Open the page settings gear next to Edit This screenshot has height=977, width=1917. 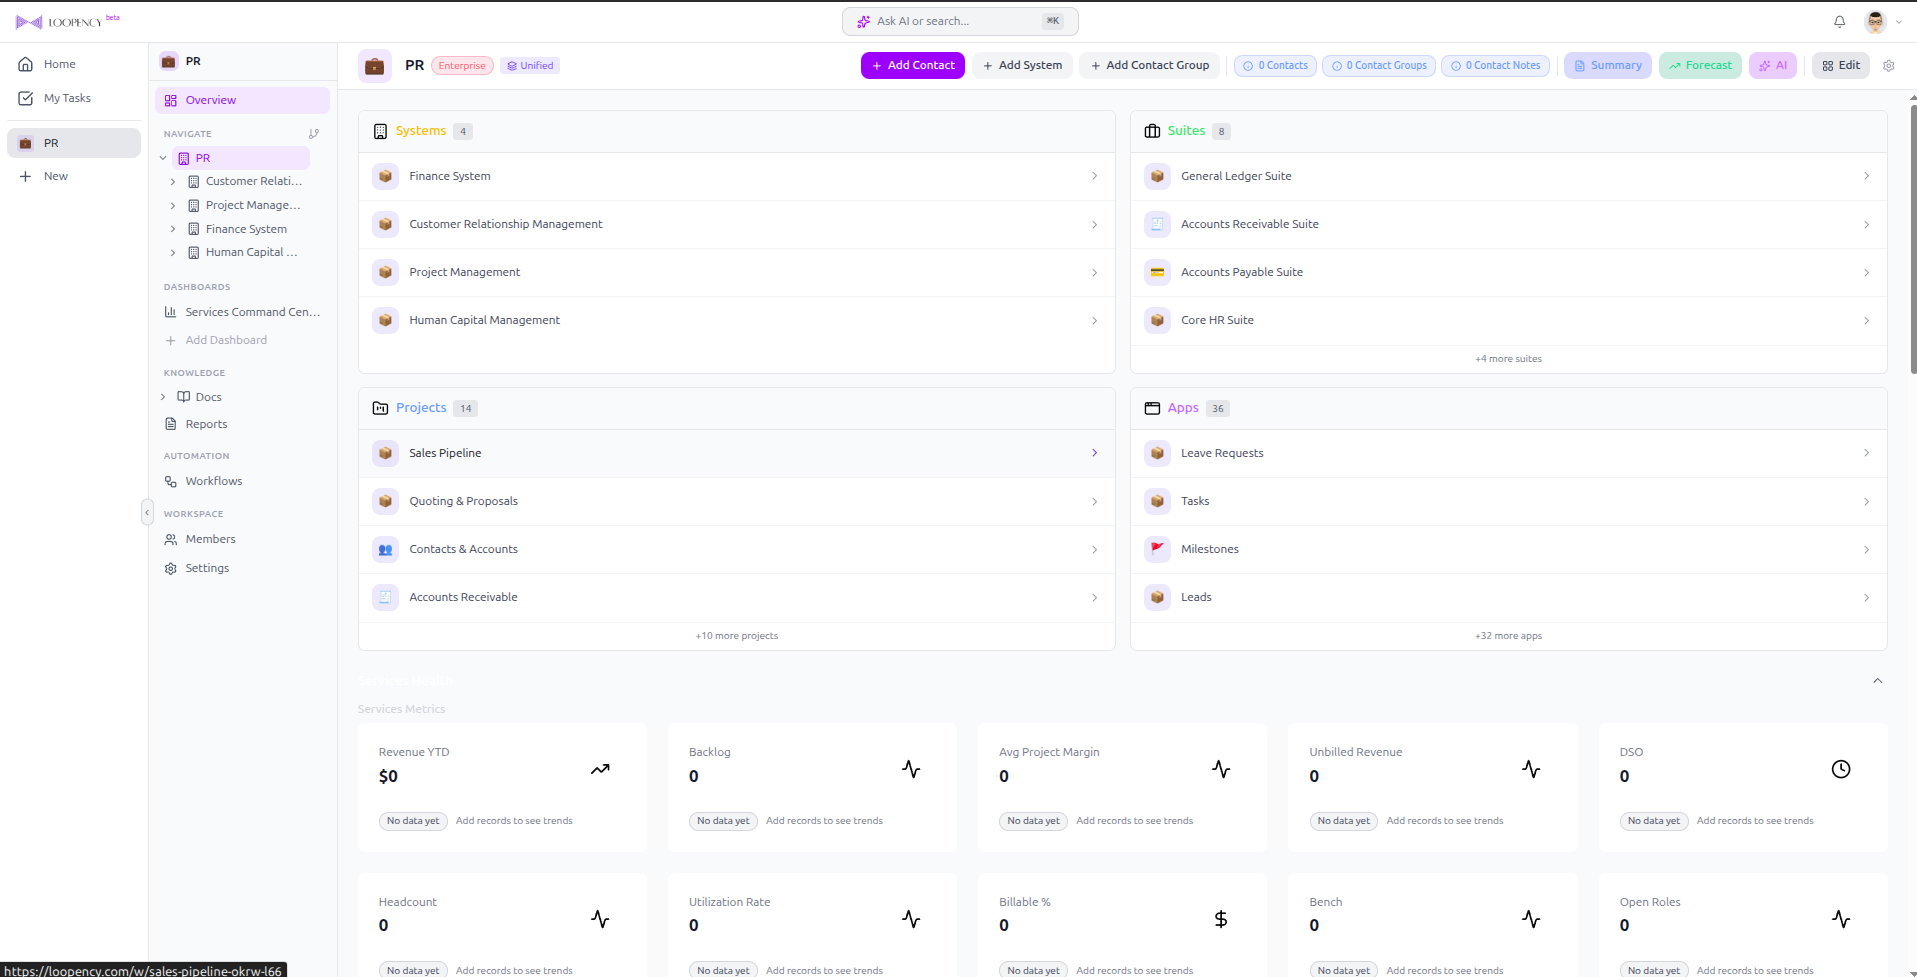click(x=1888, y=65)
